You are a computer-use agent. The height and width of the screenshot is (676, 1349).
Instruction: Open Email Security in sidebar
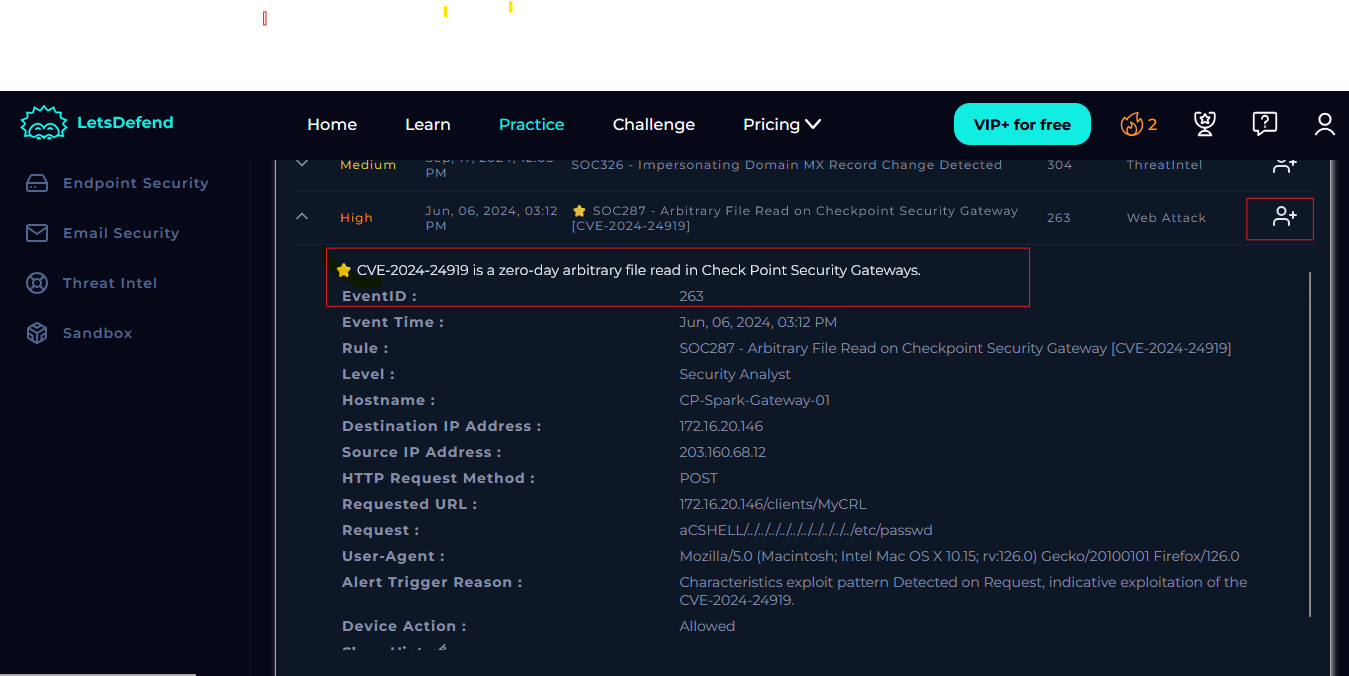pyautogui.click(x=121, y=233)
